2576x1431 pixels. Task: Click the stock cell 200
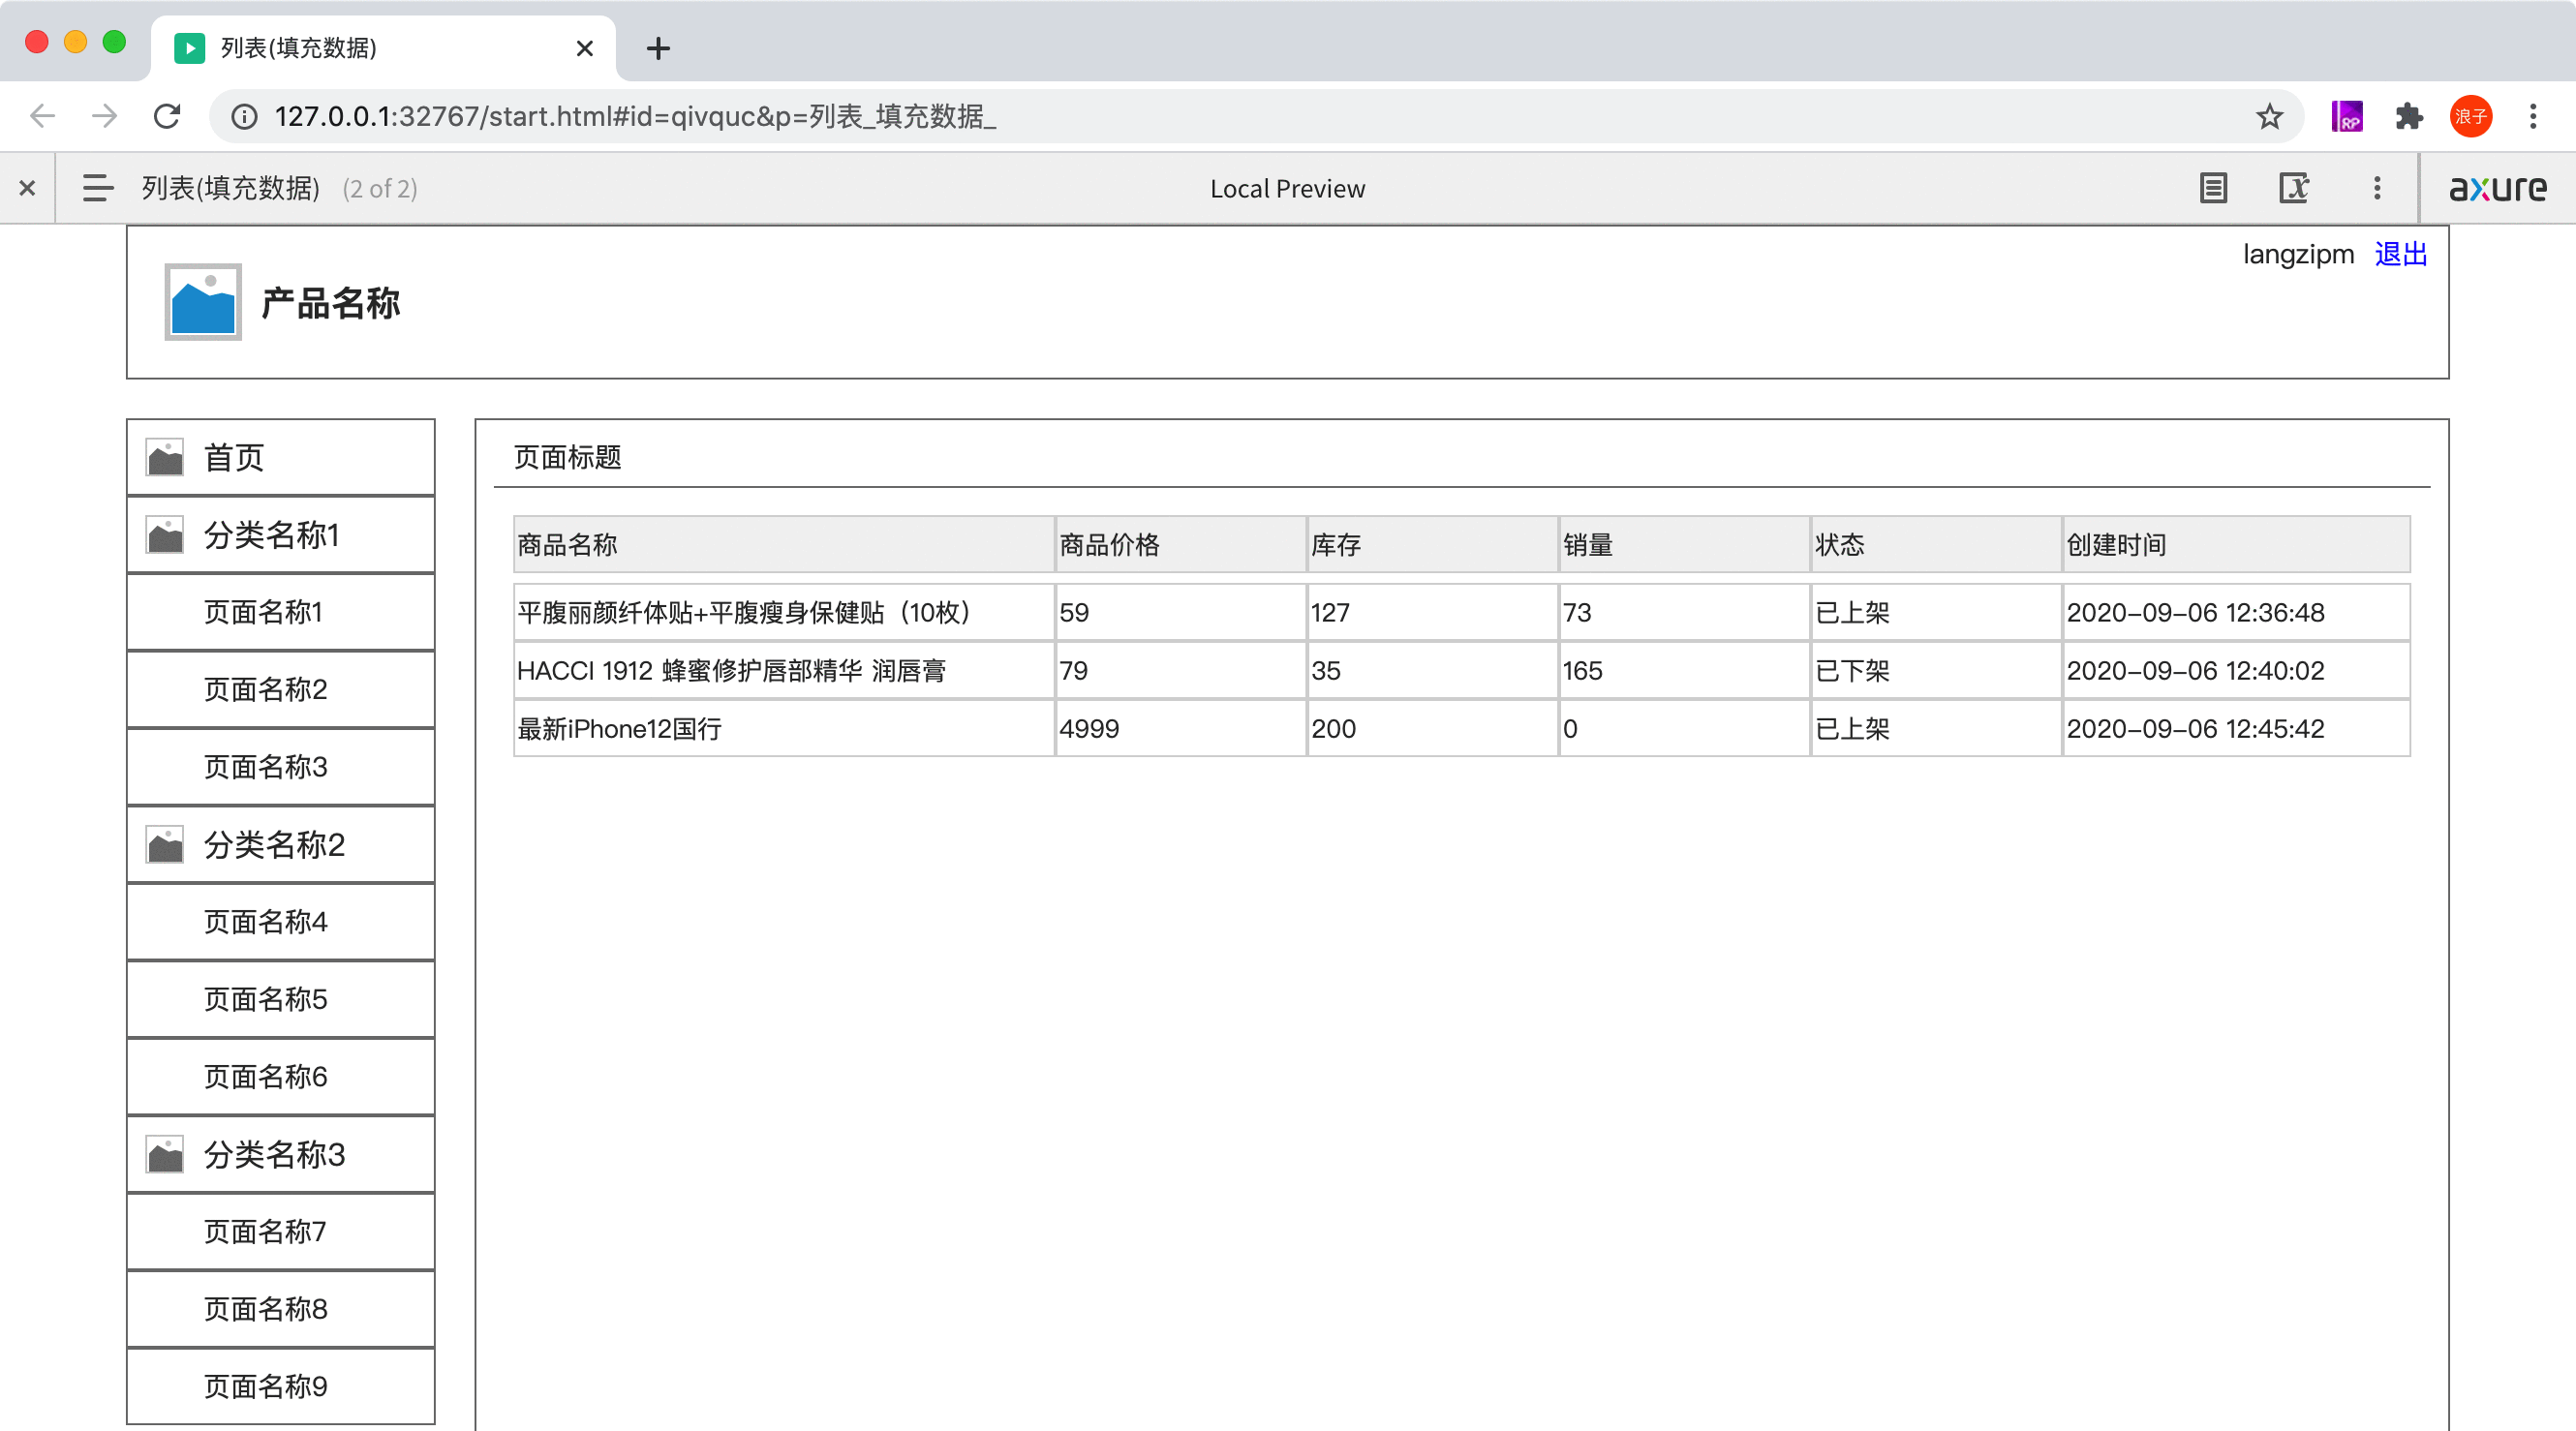pos(1433,729)
